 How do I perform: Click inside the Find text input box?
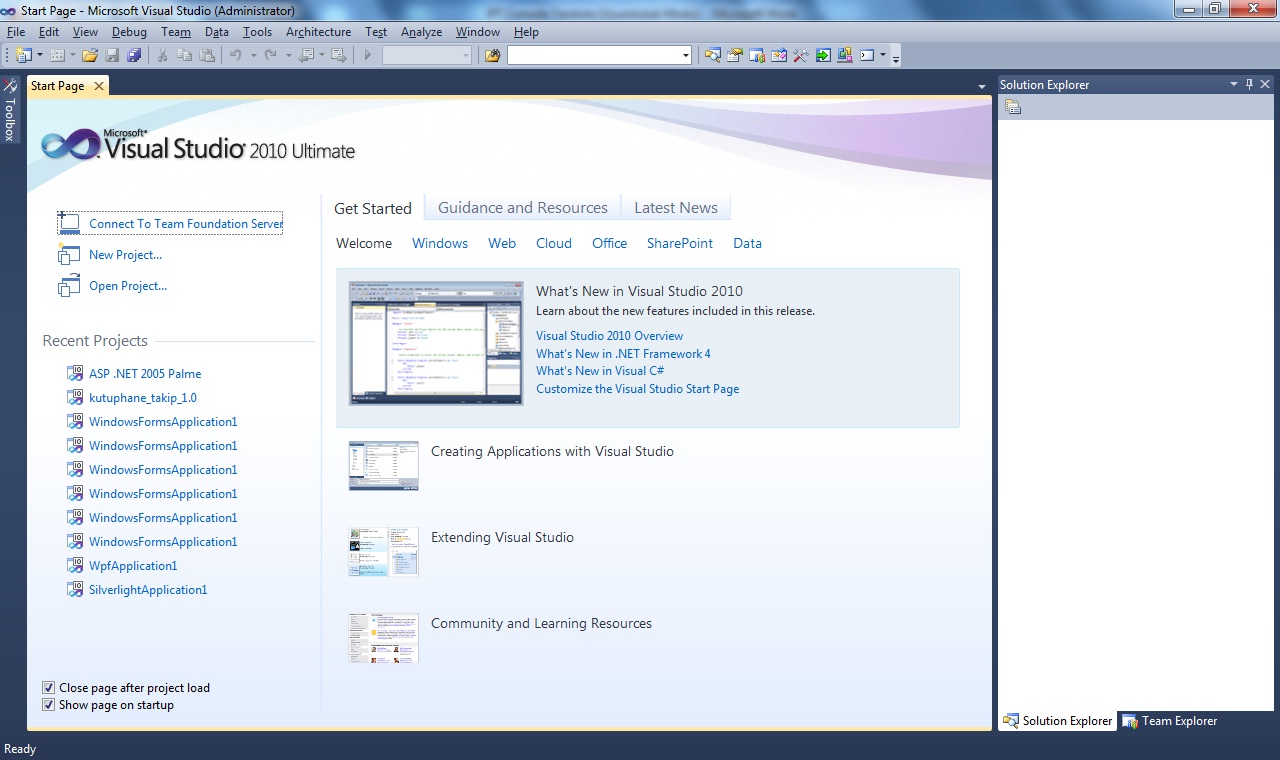pyautogui.click(x=594, y=56)
